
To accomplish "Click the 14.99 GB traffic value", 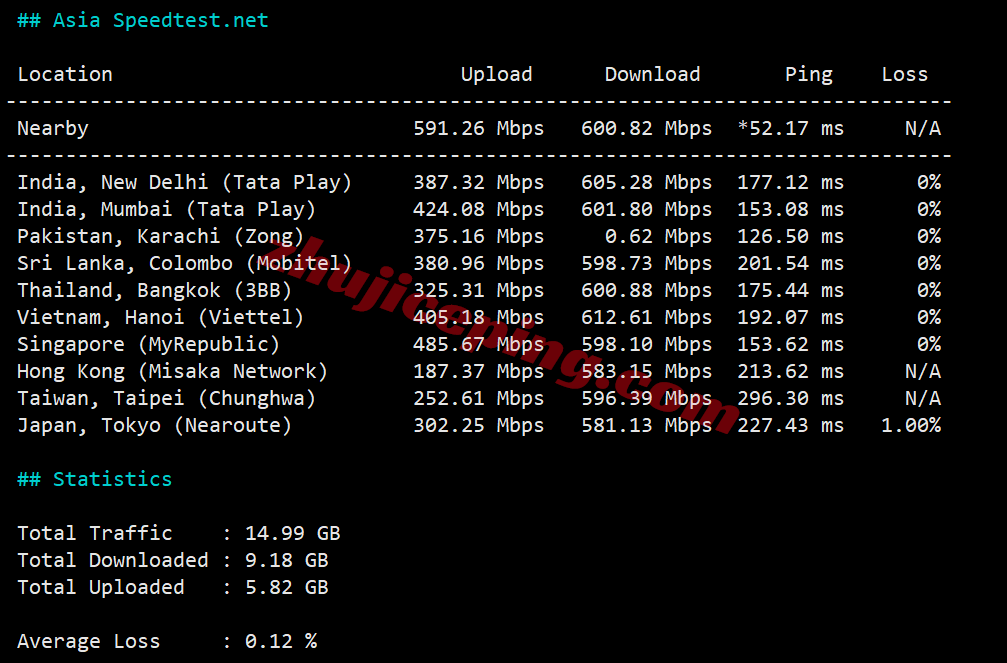I will tap(293, 533).
